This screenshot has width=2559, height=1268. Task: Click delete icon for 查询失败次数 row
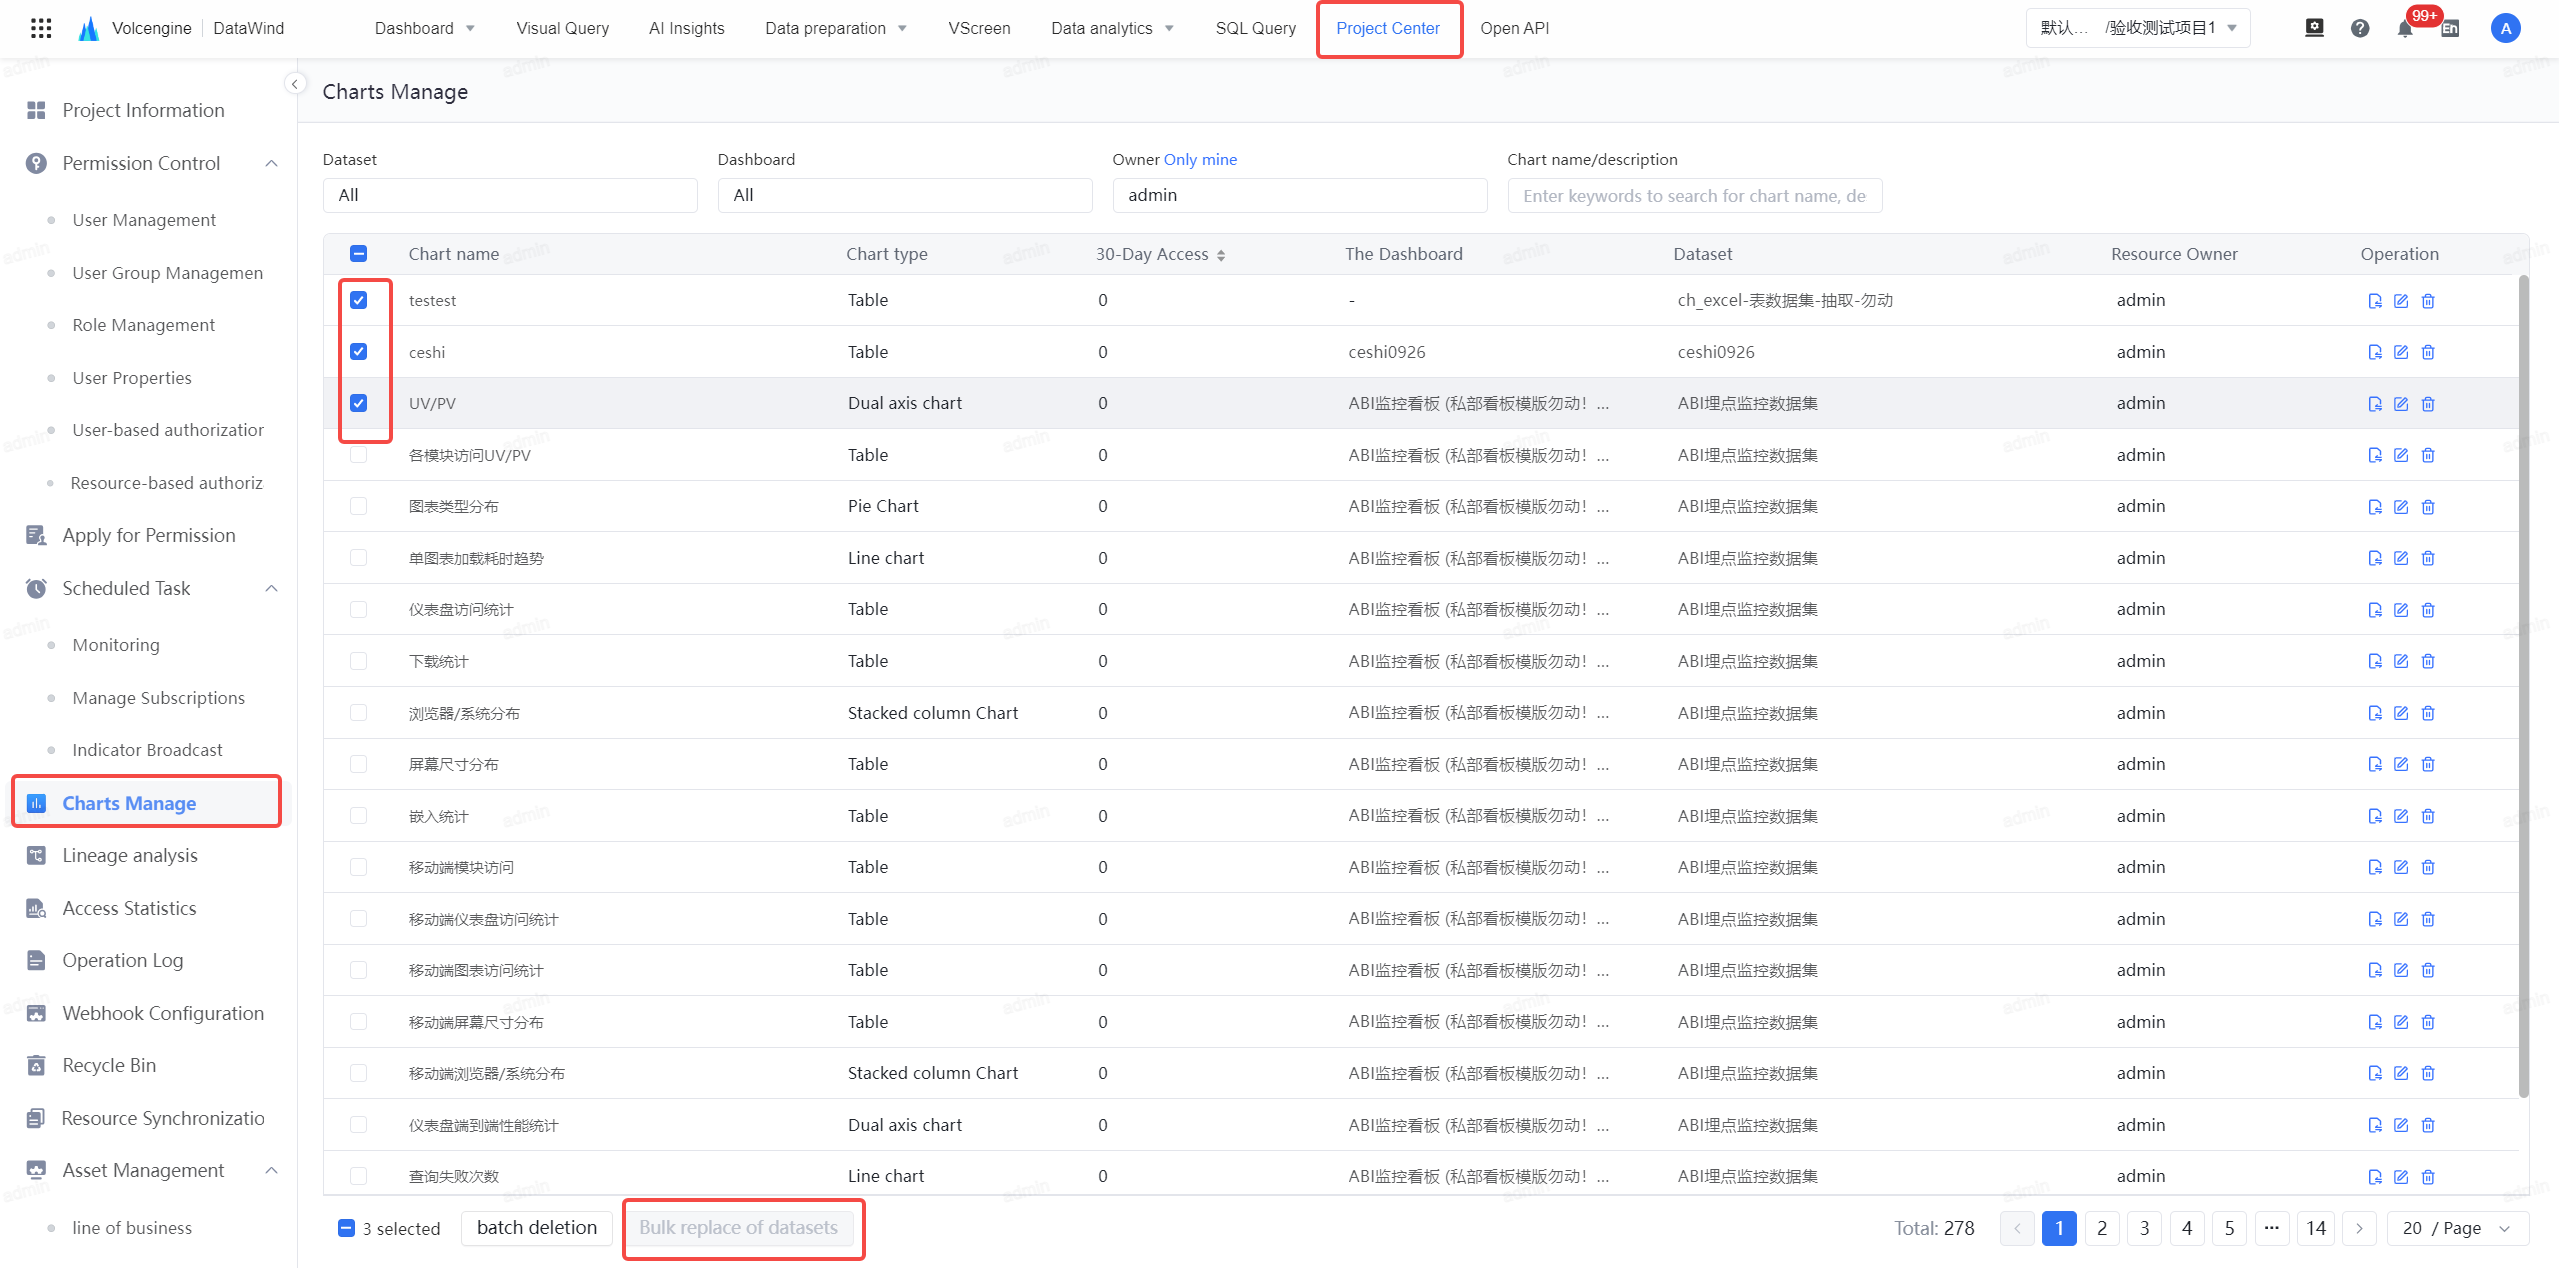coord(2428,1177)
